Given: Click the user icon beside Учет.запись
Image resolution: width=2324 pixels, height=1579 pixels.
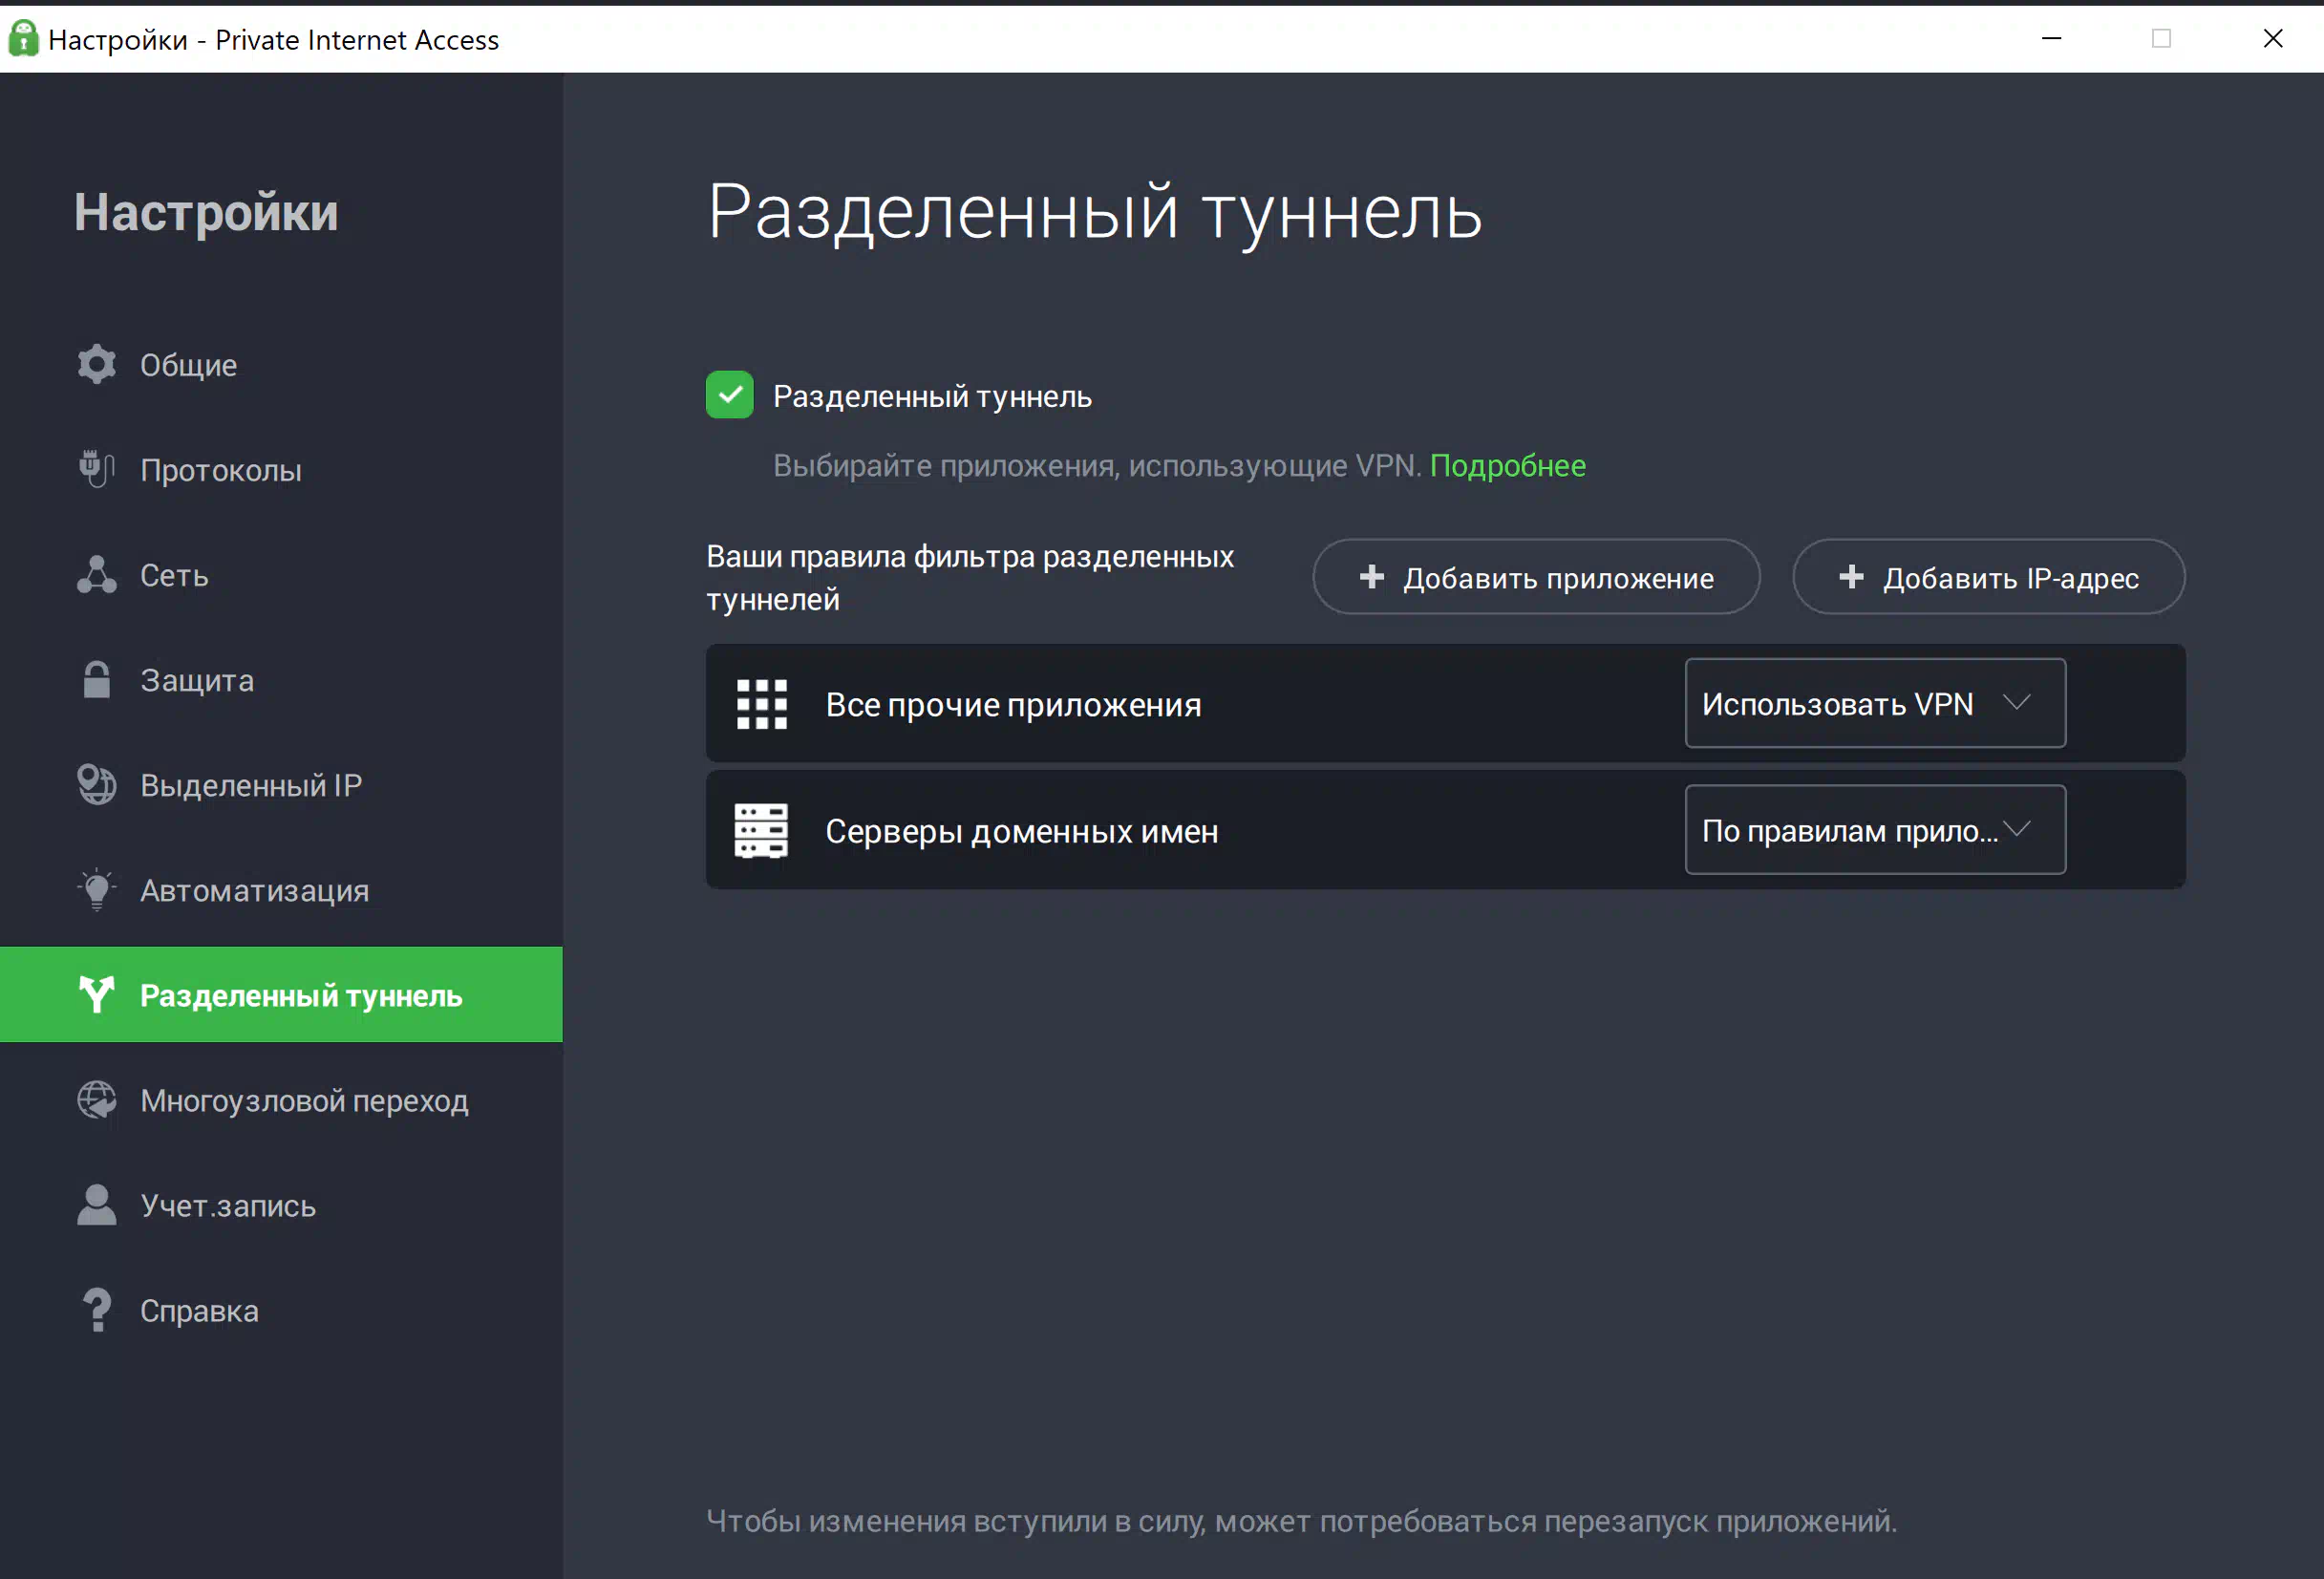Looking at the screenshot, I should pos(97,1205).
